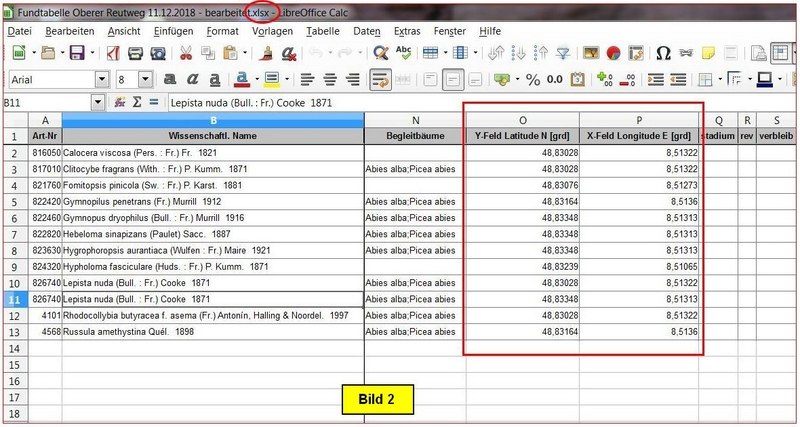Open the Extras menu
Image resolution: width=800 pixels, height=427 pixels.
(407, 31)
